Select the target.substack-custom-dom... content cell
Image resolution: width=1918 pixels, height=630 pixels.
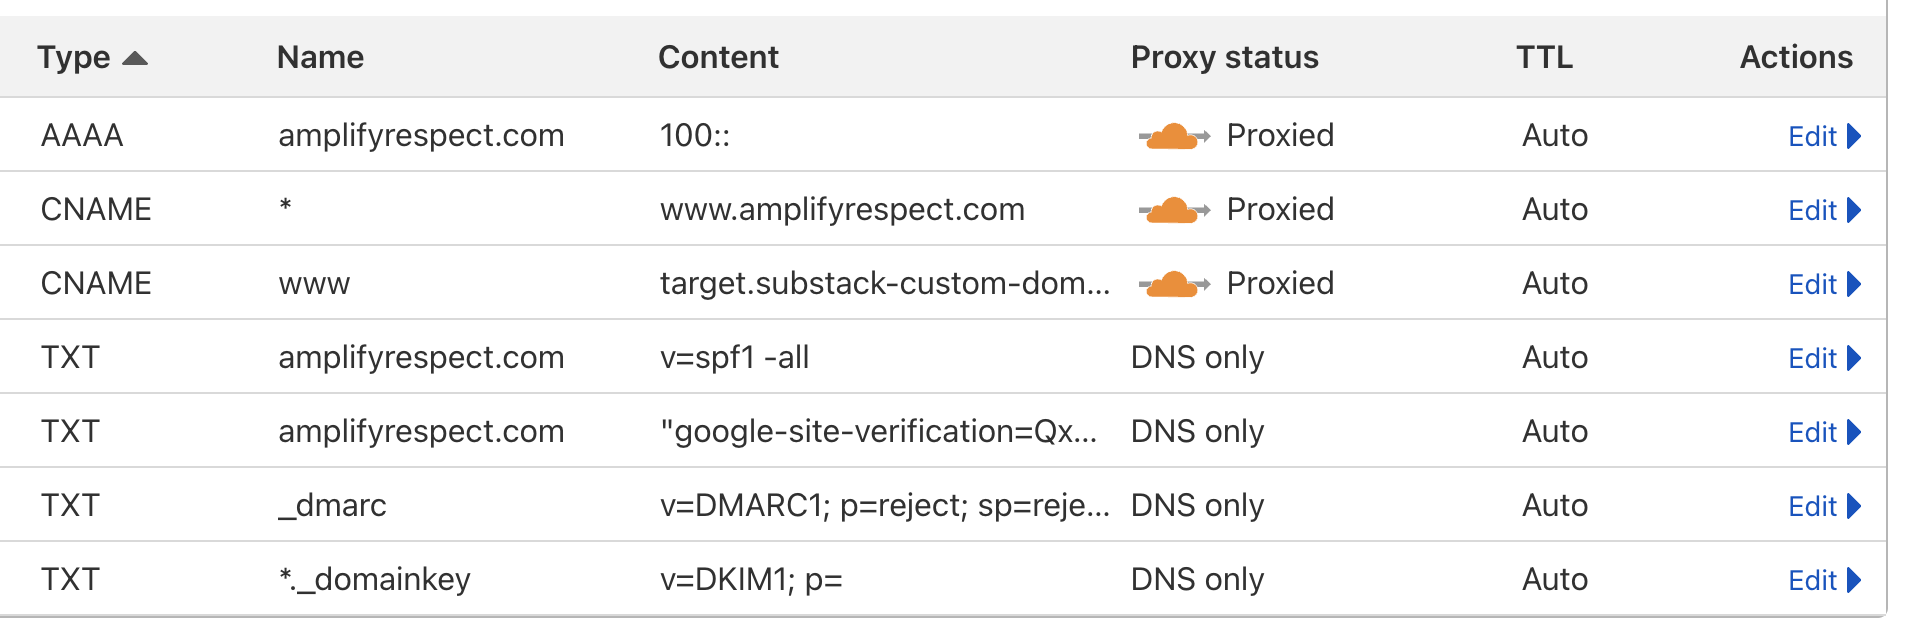(x=885, y=284)
